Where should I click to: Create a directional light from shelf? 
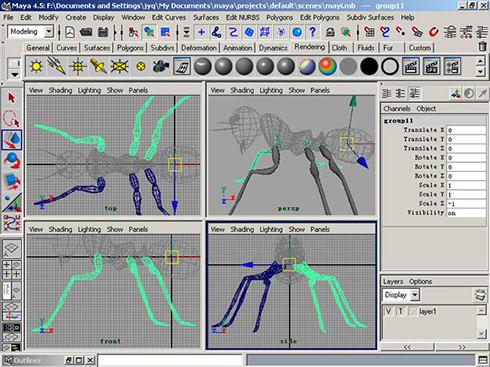[57, 66]
